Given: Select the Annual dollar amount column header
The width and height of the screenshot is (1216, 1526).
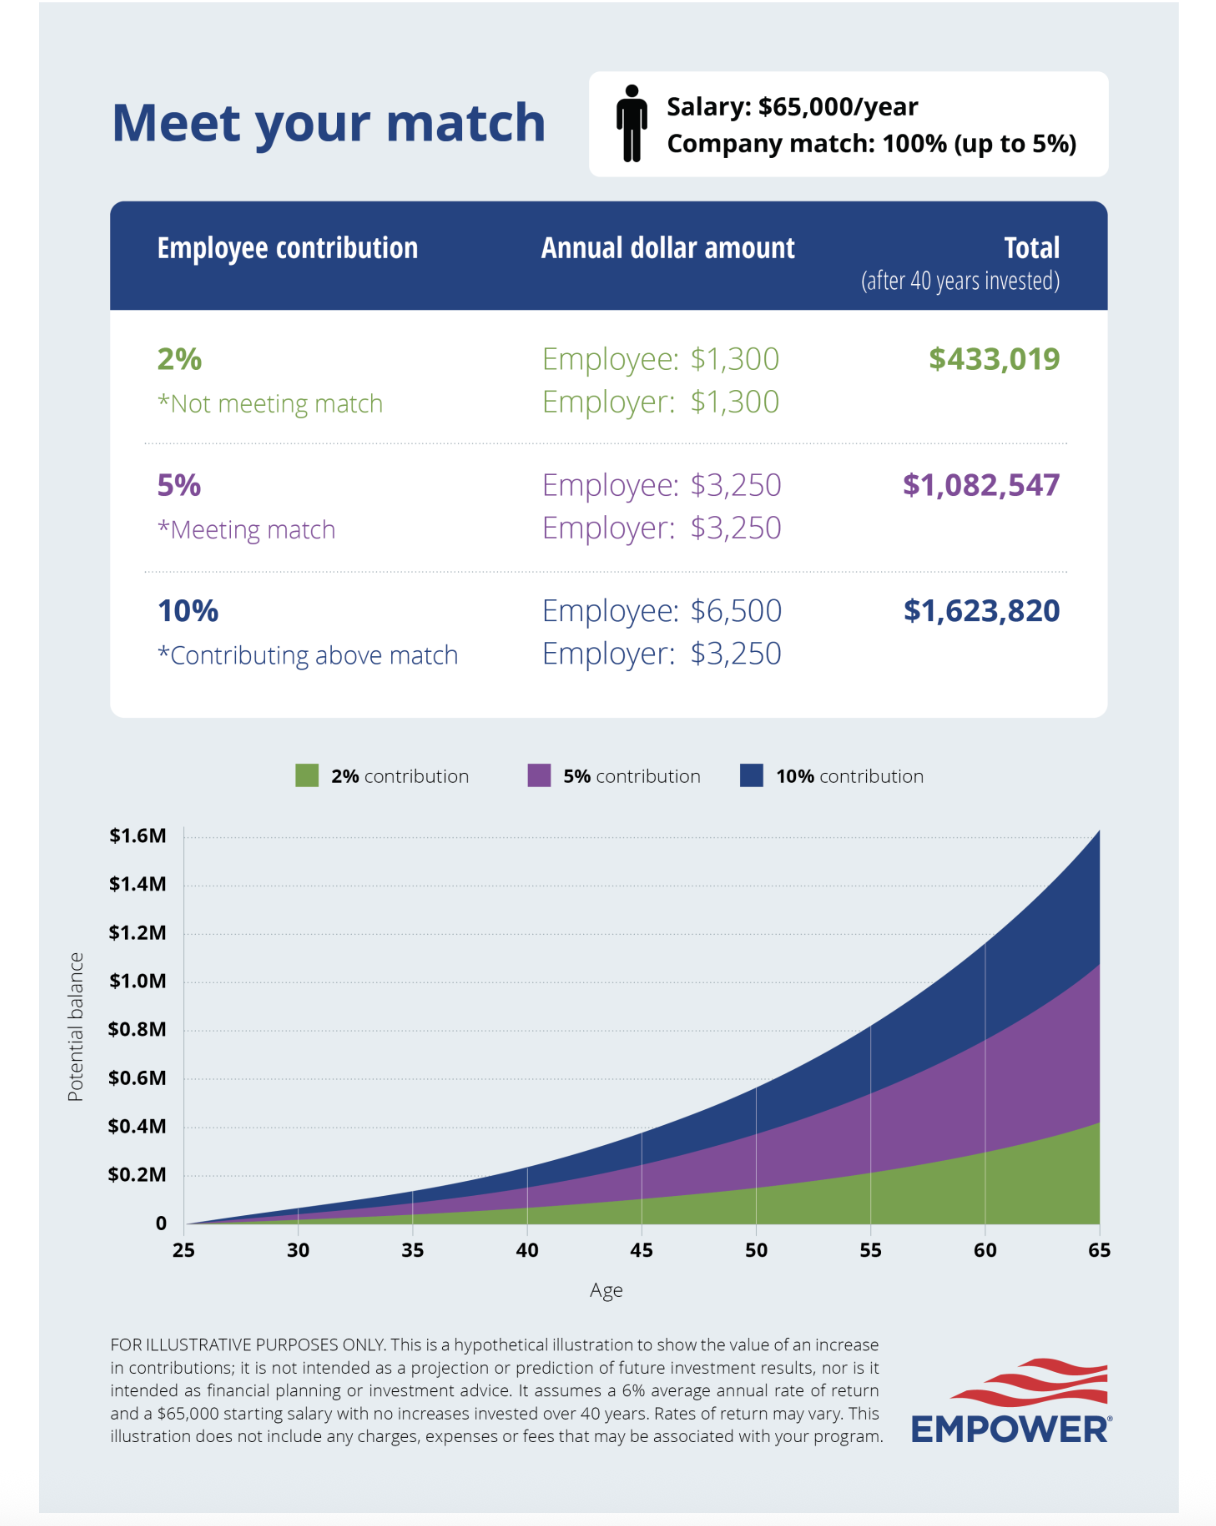Looking at the screenshot, I should tap(668, 248).
